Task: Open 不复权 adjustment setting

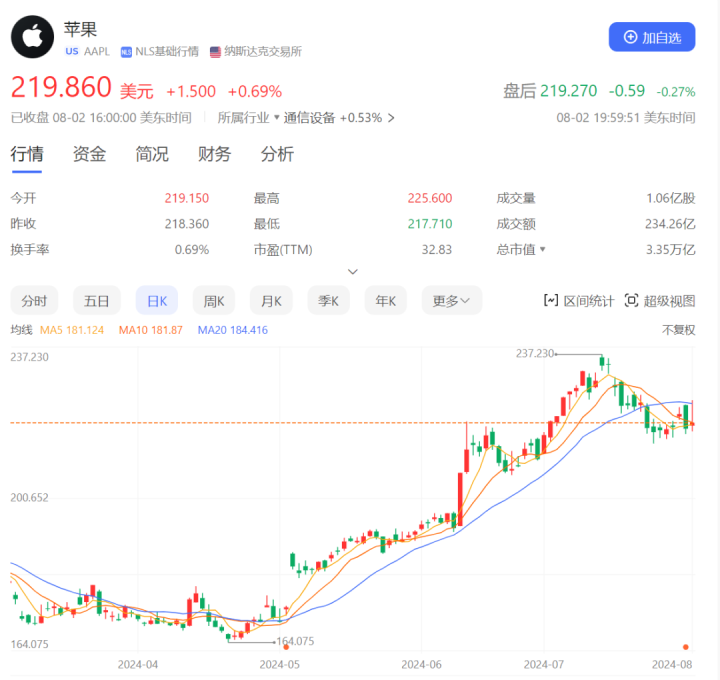Action: [678, 330]
